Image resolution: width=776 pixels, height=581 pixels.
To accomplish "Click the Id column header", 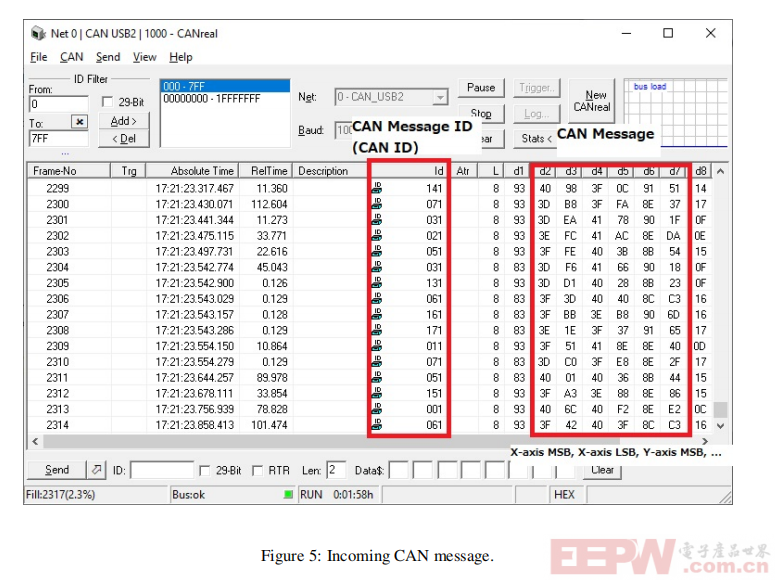I will (409, 171).
